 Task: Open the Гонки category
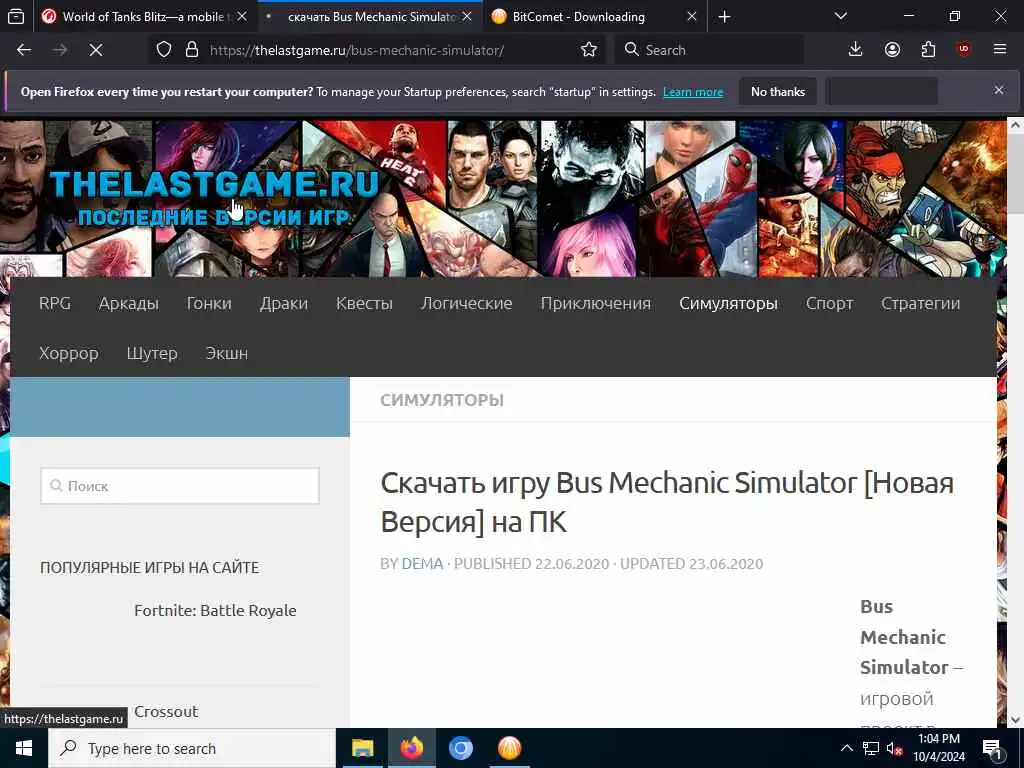coord(209,303)
